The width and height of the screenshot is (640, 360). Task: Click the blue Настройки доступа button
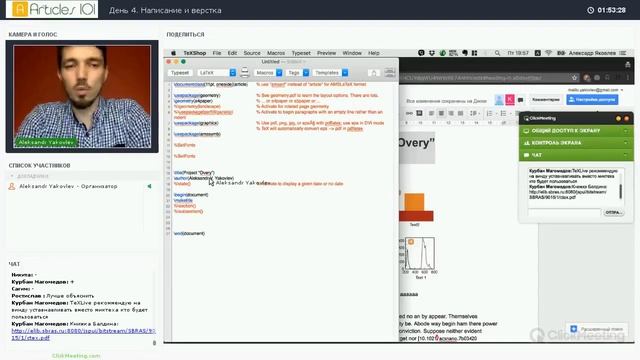592,100
